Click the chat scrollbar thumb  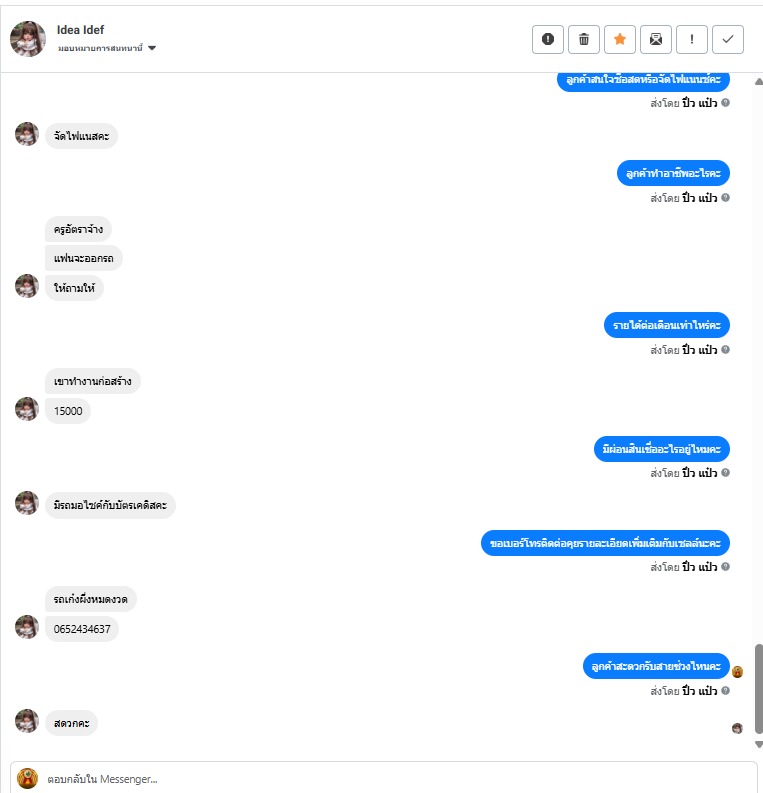[758, 689]
